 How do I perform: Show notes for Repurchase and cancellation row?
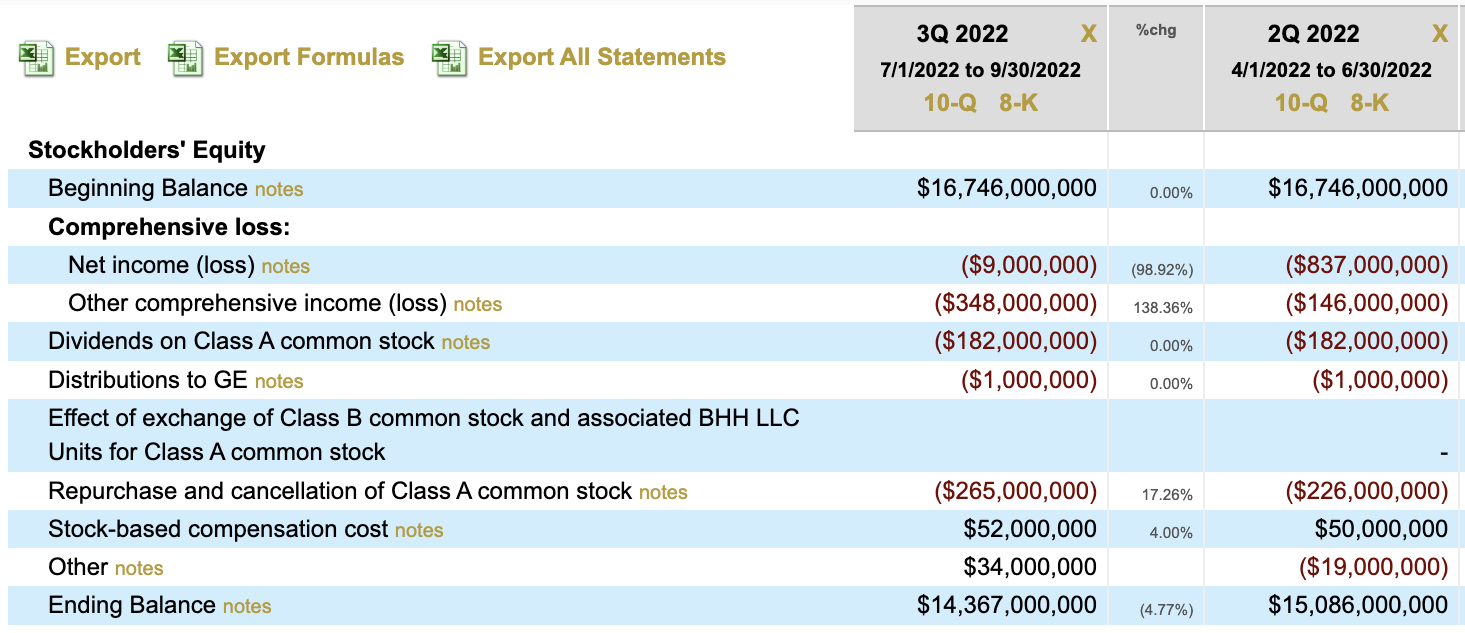point(663,492)
